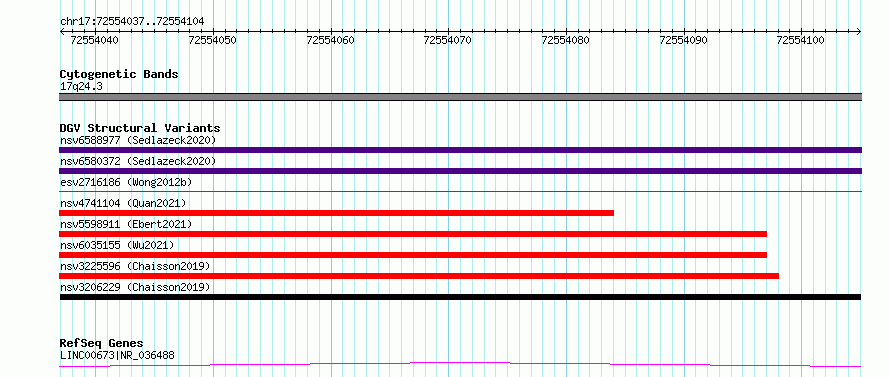
Task: Click the red bar under nsv6035155
Action: tap(413, 255)
